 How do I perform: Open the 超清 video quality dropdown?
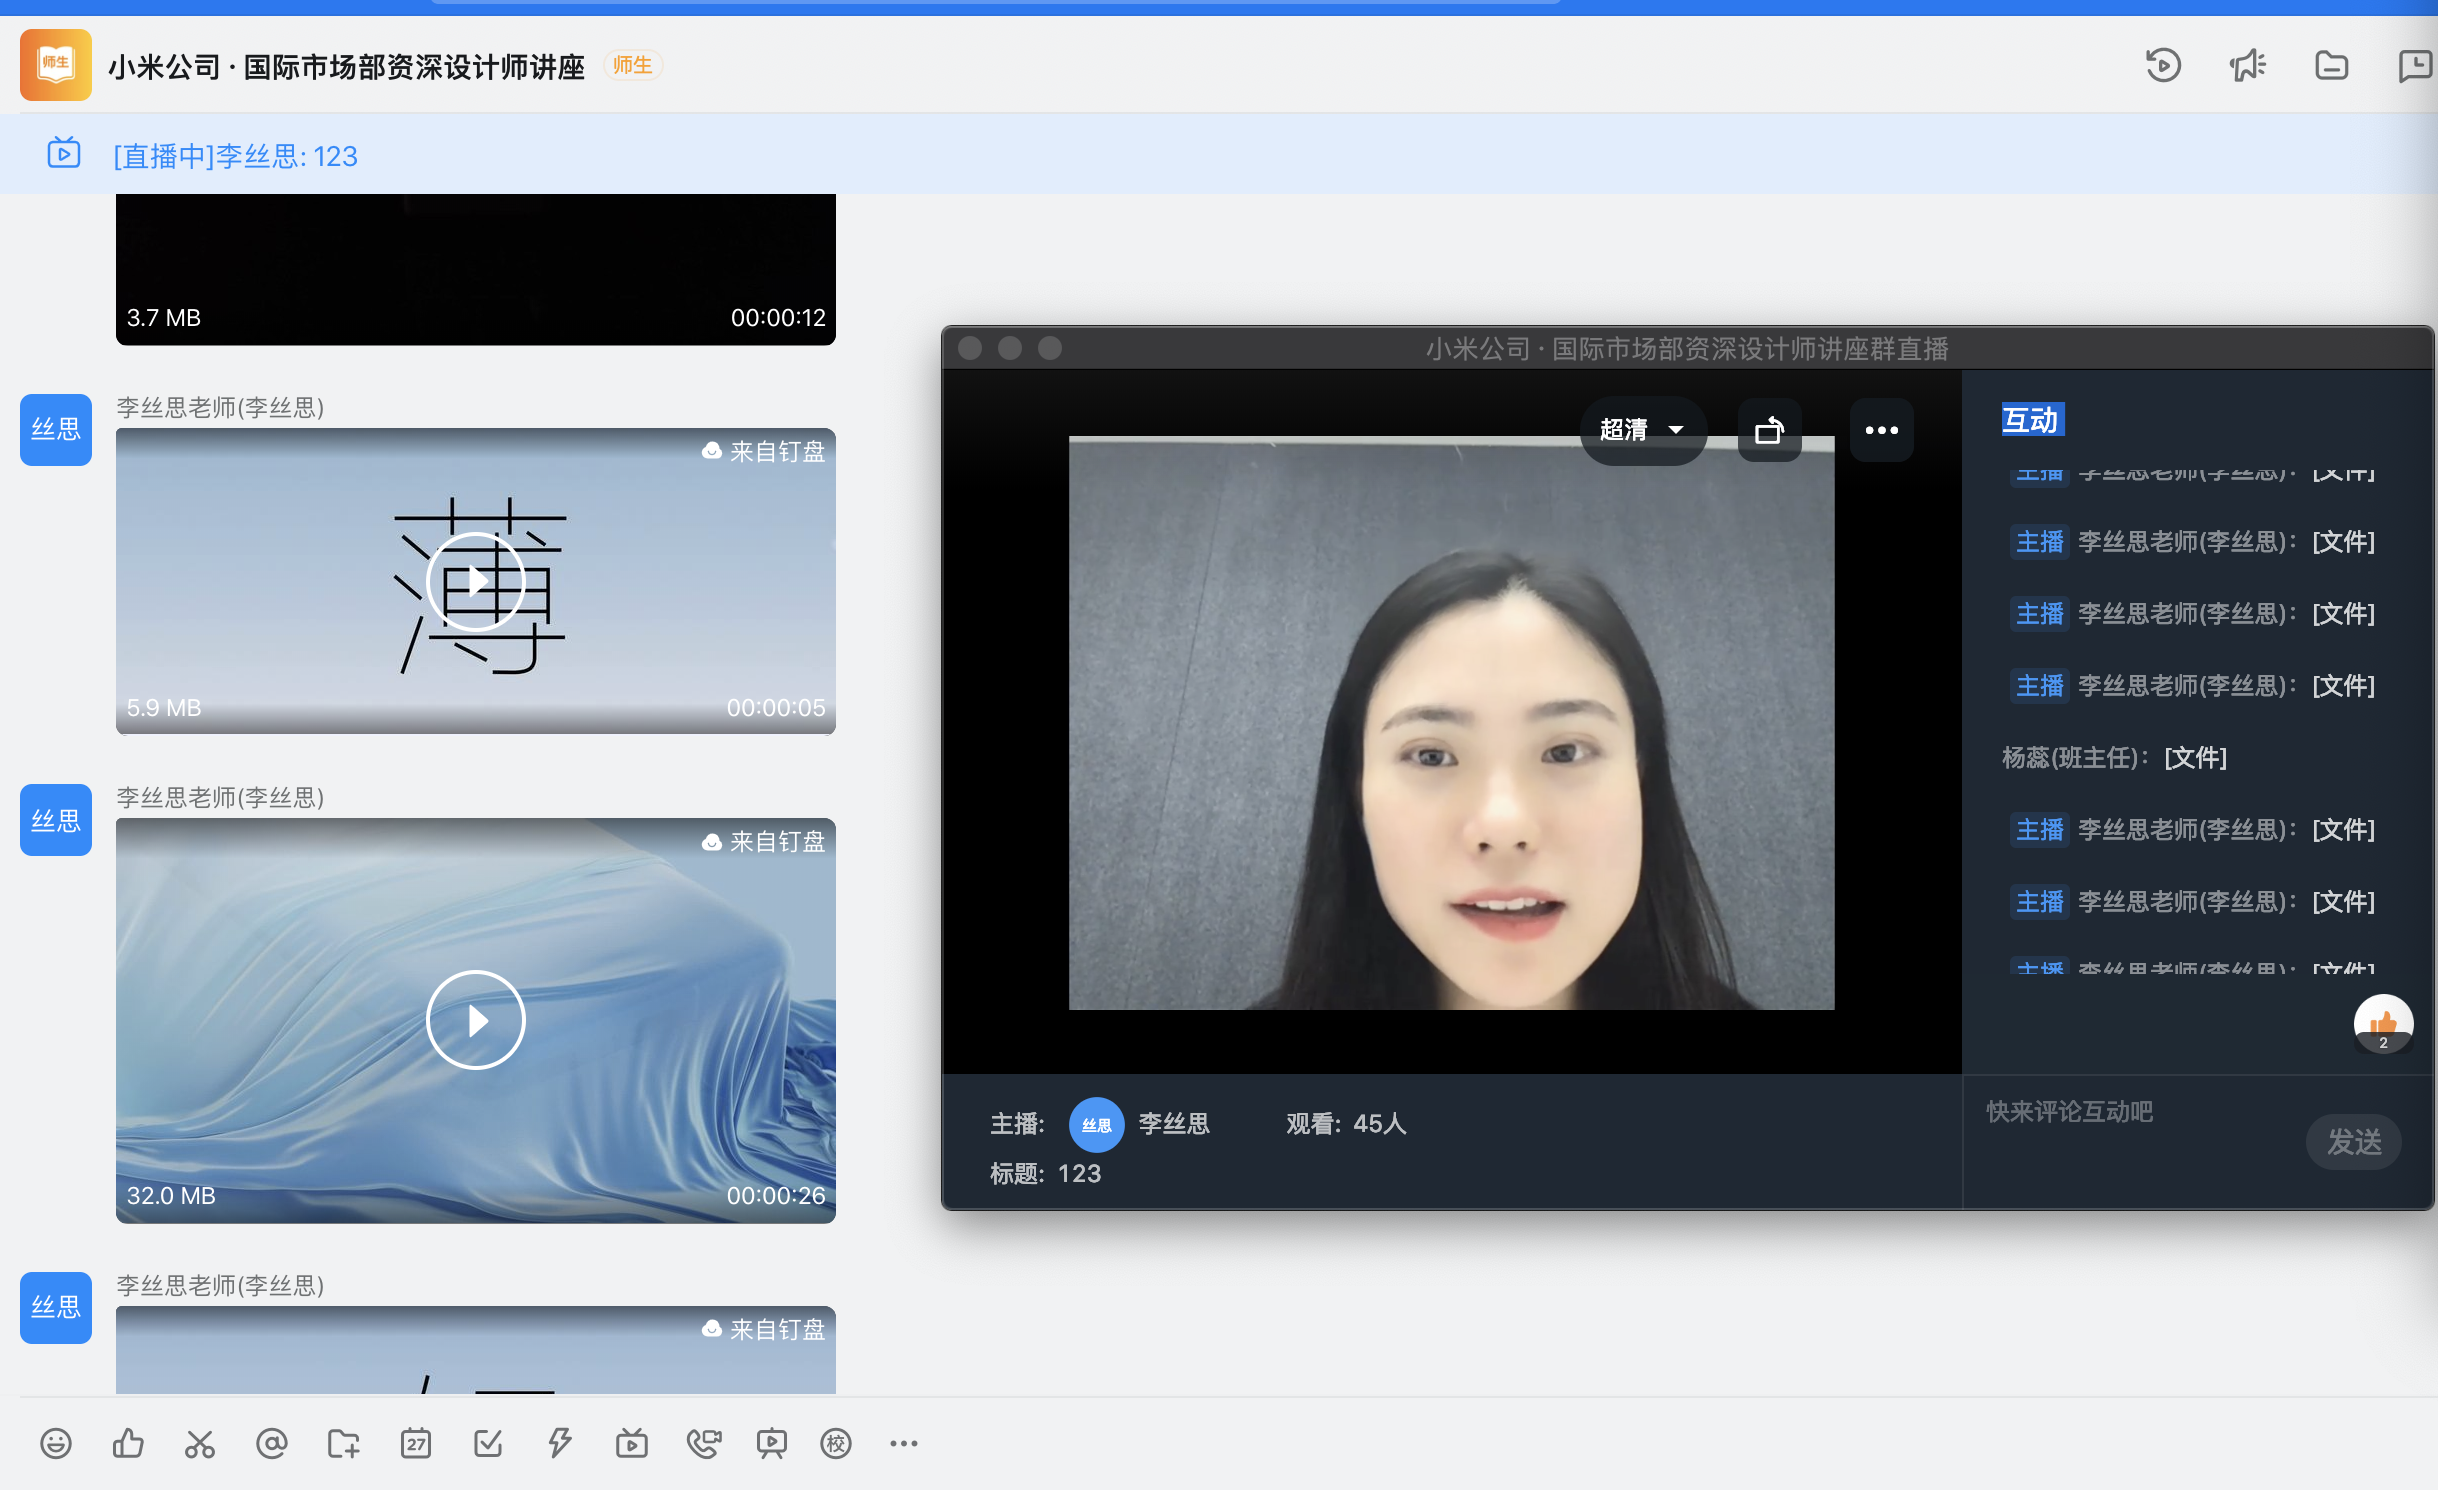1642,430
